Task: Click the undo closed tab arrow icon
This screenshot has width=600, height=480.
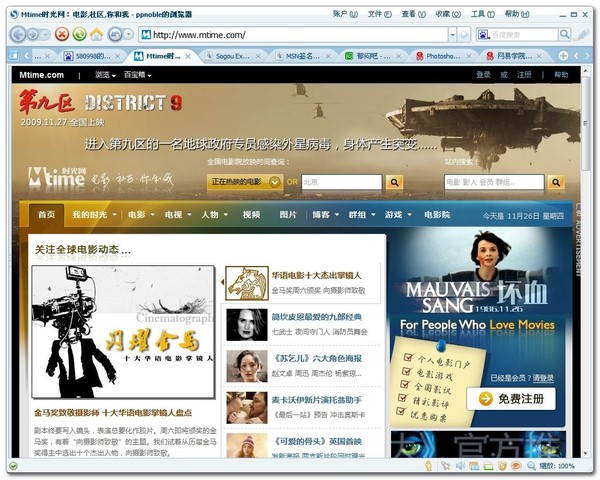Action: pos(115,35)
